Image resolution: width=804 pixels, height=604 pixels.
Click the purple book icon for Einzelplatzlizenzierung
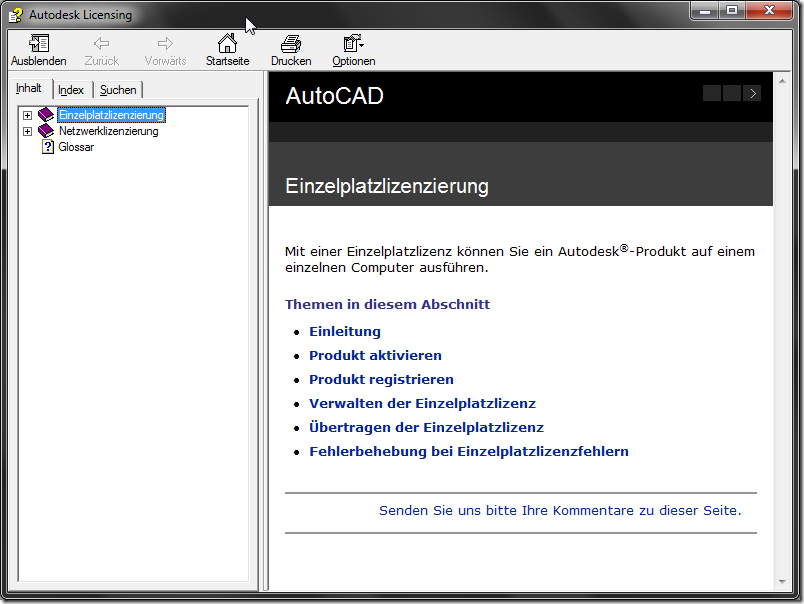pyautogui.click(x=46, y=115)
